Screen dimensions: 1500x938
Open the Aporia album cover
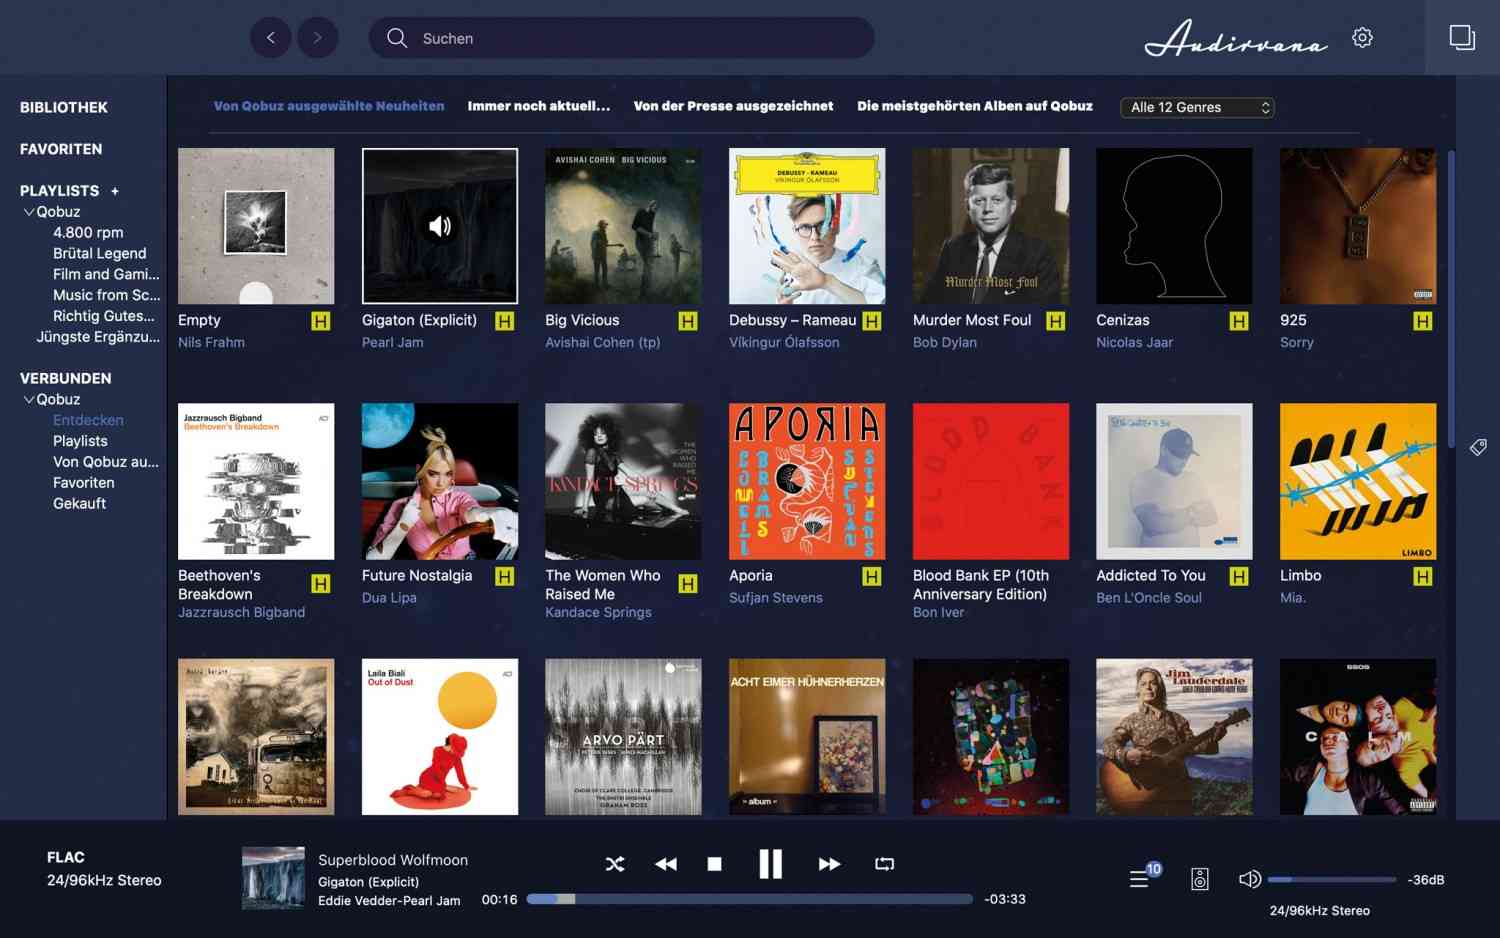click(x=807, y=481)
